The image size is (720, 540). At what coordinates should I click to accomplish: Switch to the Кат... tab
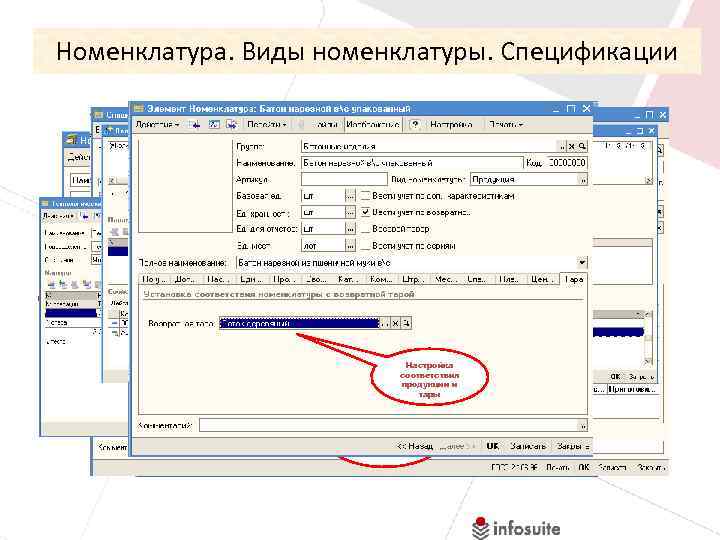click(x=348, y=279)
